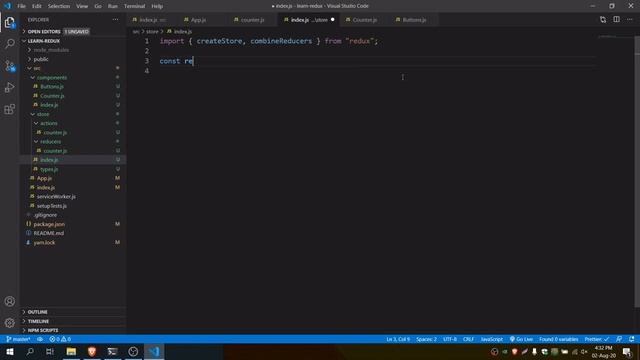Screen dimensions: 640x360
Task: Split the editor to the right
Action: click(x=616, y=20)
